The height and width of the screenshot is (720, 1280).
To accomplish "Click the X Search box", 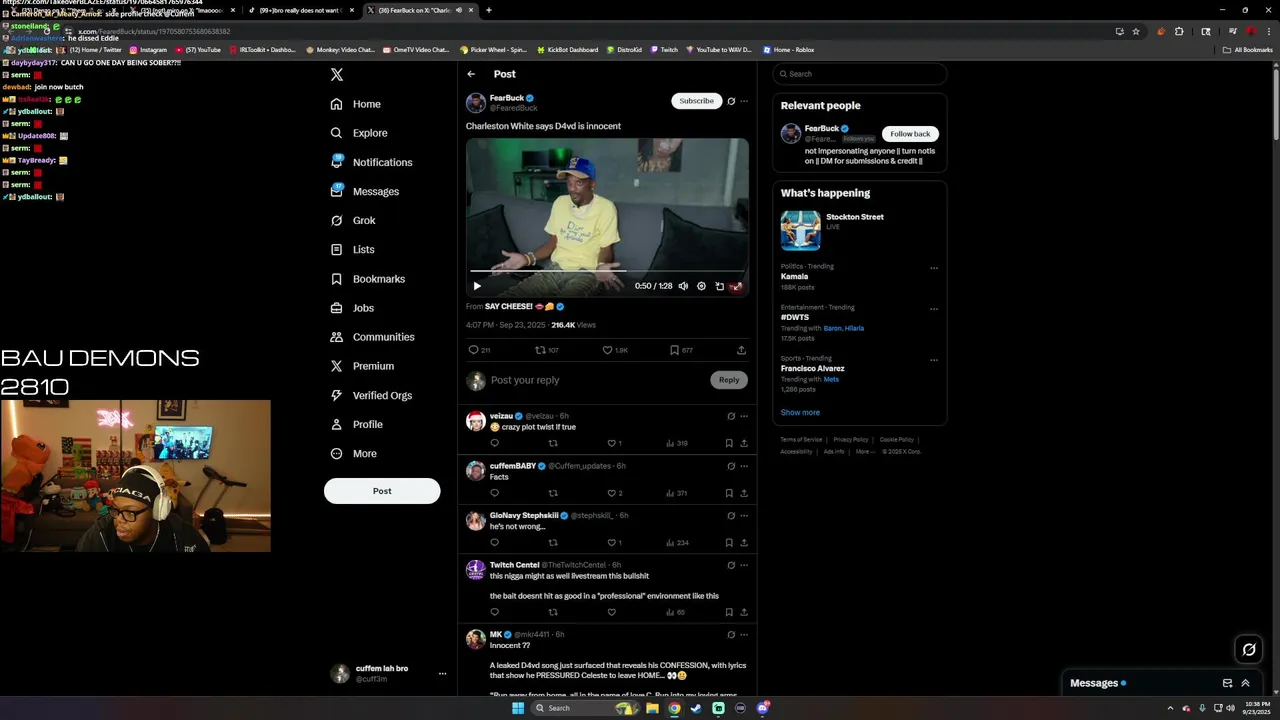I will click(859, 74).
